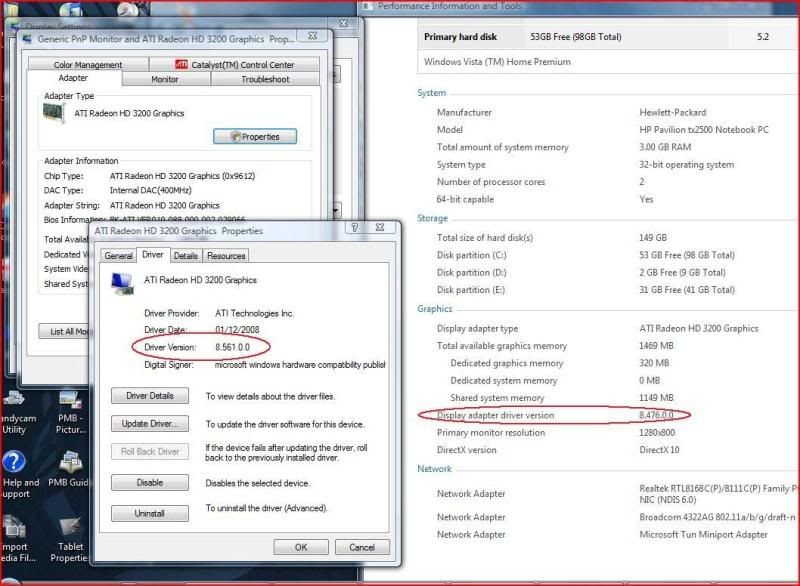This screenshot has width=800, height=586.
Task: Open the PMB Guide desktop icon
Action: pos(71,463)
